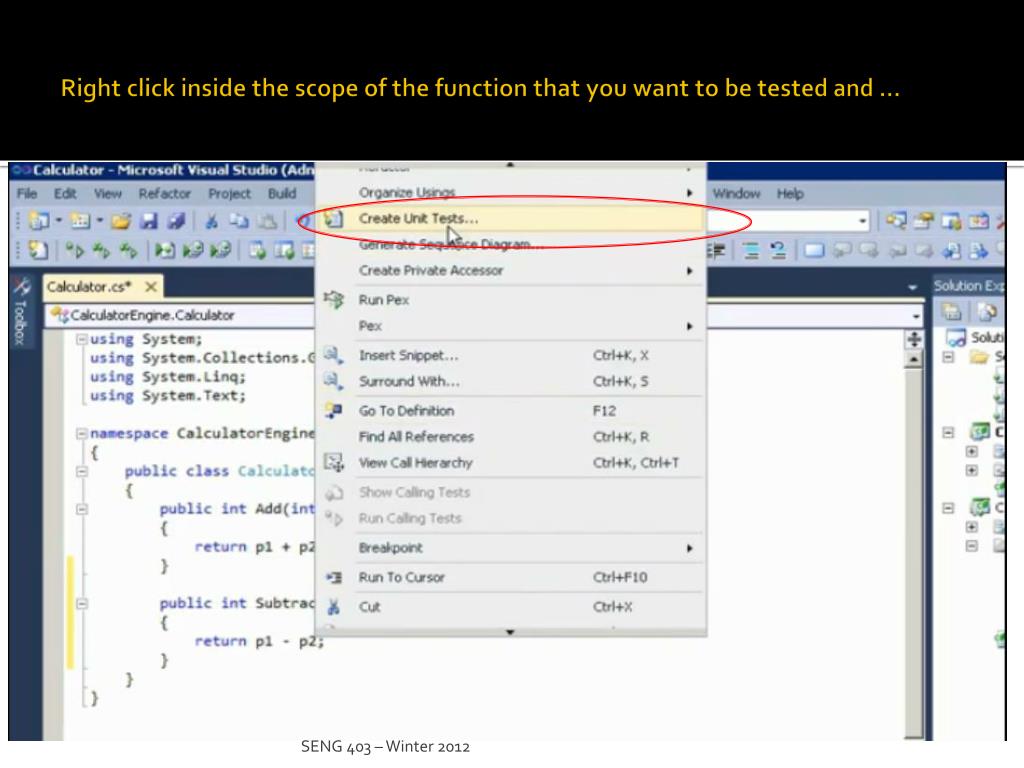Open the Help menu
Viewport: 1024px width, 768px height.
point(790,194)
